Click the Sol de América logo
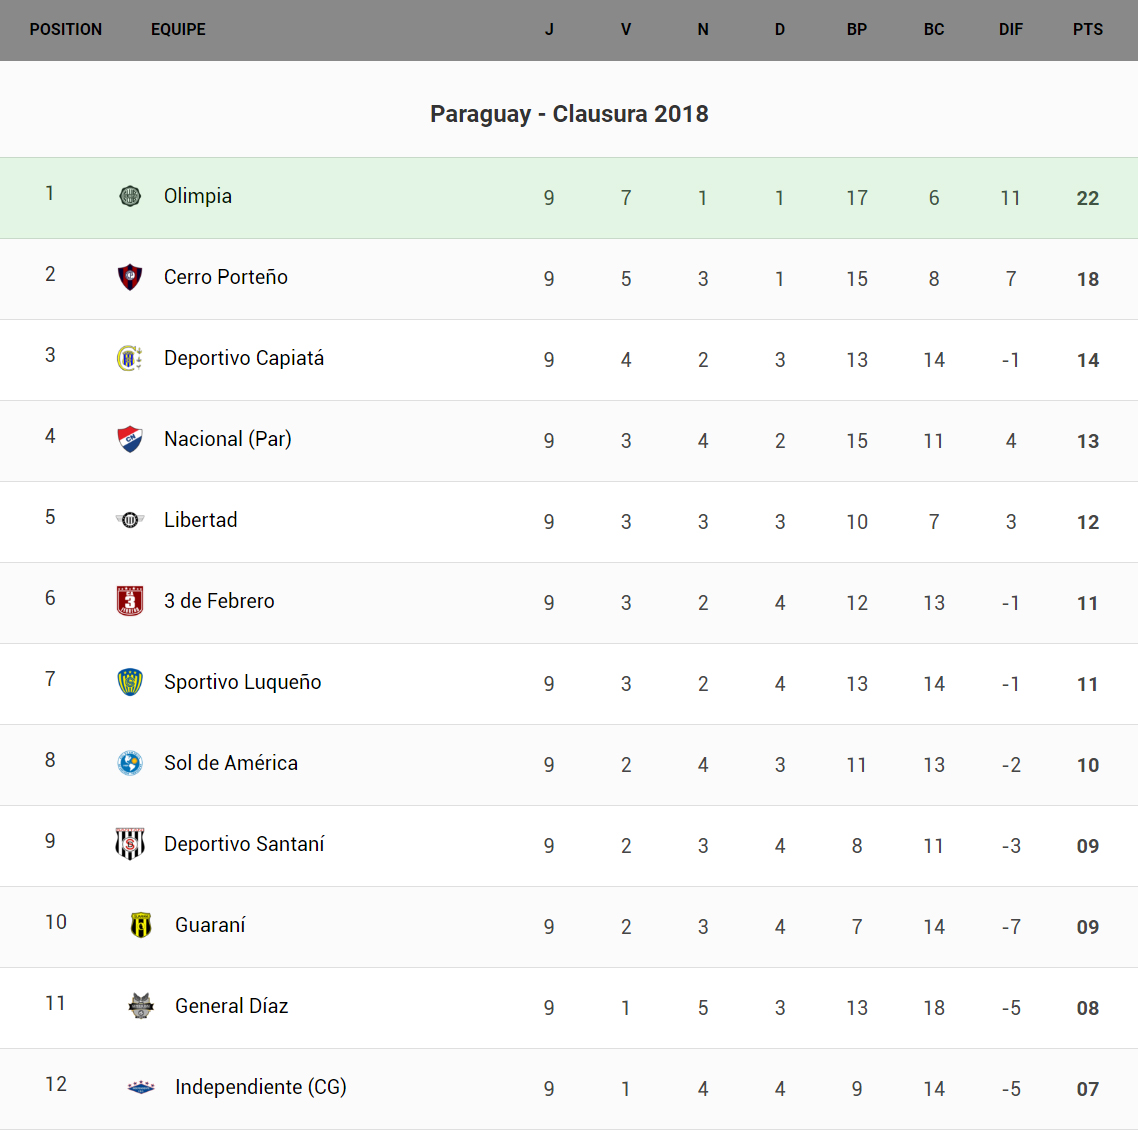Viewport: 1138px width, 1140px height. (130, 763)
